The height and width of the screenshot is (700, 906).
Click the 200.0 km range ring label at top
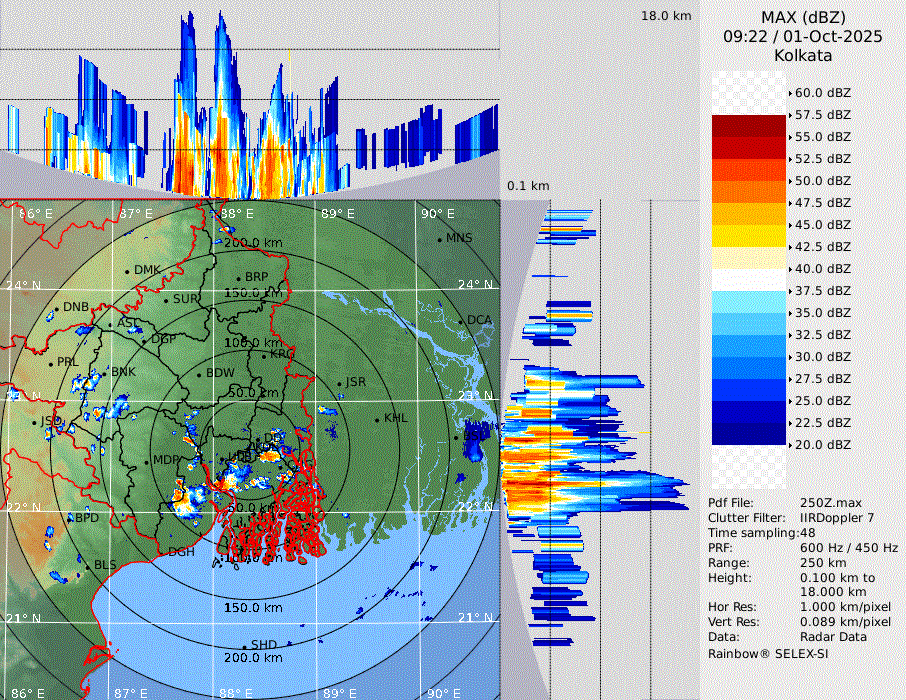(x=252, y=243)
